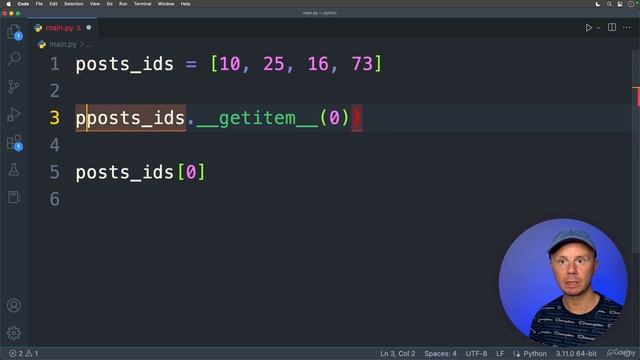This screenshot has height=360, width=640.
Task: Select the main.py editor tab
Action: point(62,28)
